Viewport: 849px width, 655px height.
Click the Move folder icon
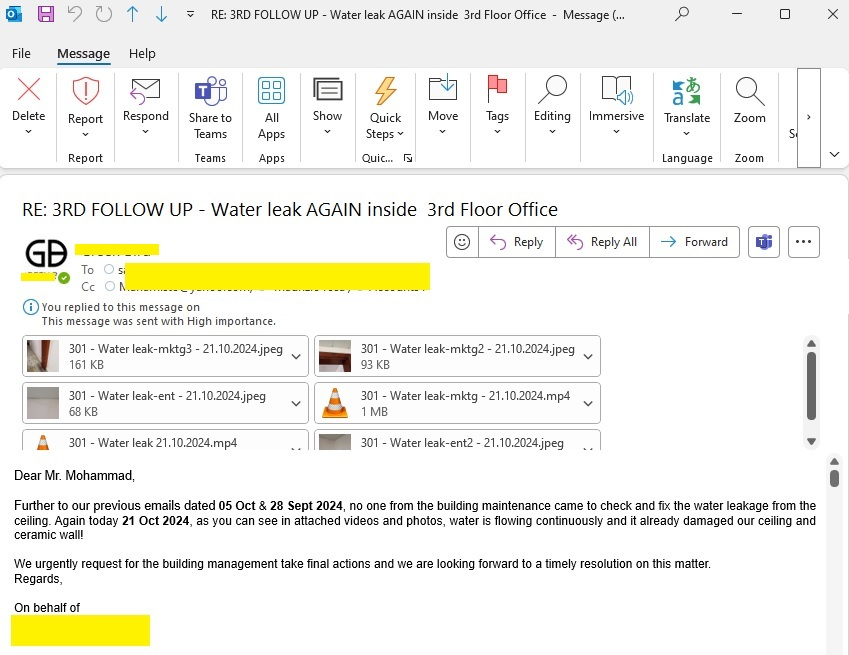pos(443,88)
